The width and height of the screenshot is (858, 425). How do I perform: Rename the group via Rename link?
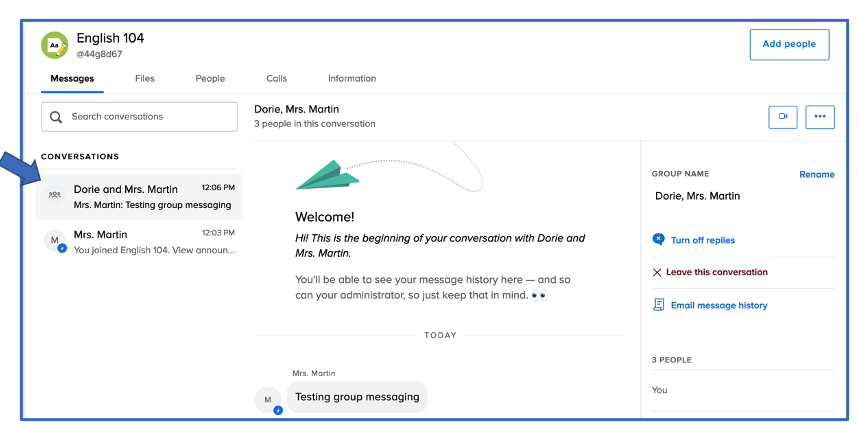[816, 174]
